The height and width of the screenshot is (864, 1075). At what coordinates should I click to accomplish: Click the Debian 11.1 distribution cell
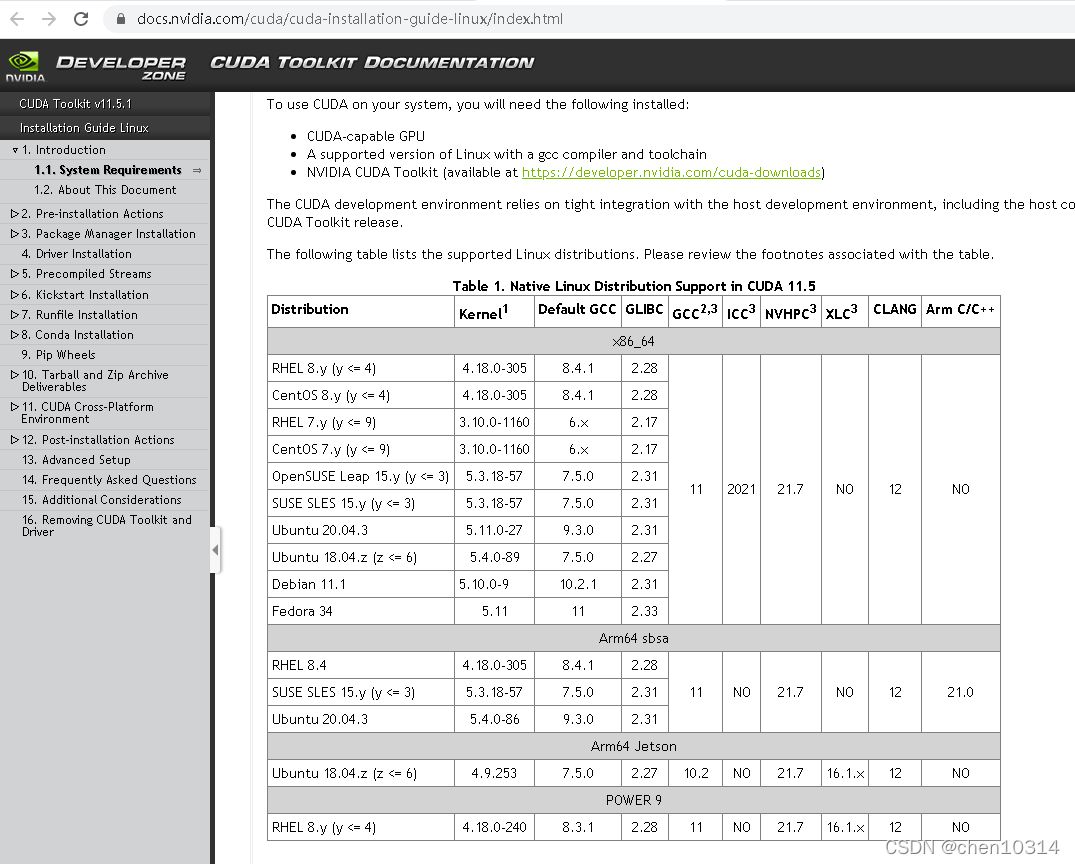tap(361, 584)
